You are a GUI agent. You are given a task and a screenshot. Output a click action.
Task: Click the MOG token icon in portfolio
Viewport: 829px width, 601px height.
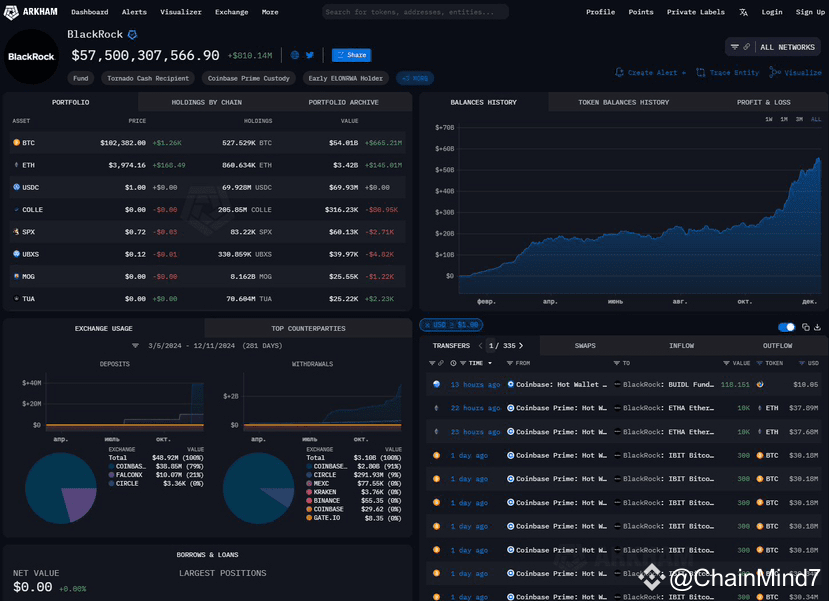click(16, 276)
